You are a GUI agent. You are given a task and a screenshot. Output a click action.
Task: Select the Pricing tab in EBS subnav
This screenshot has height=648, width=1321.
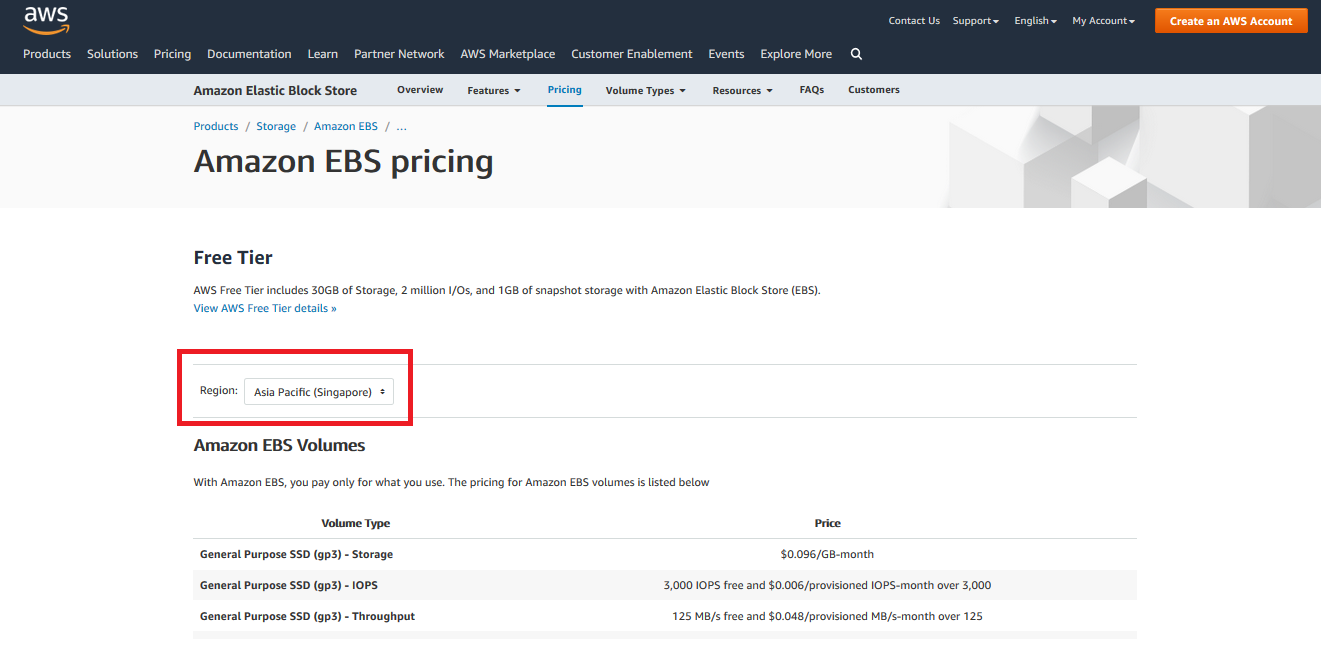point(565,90)
